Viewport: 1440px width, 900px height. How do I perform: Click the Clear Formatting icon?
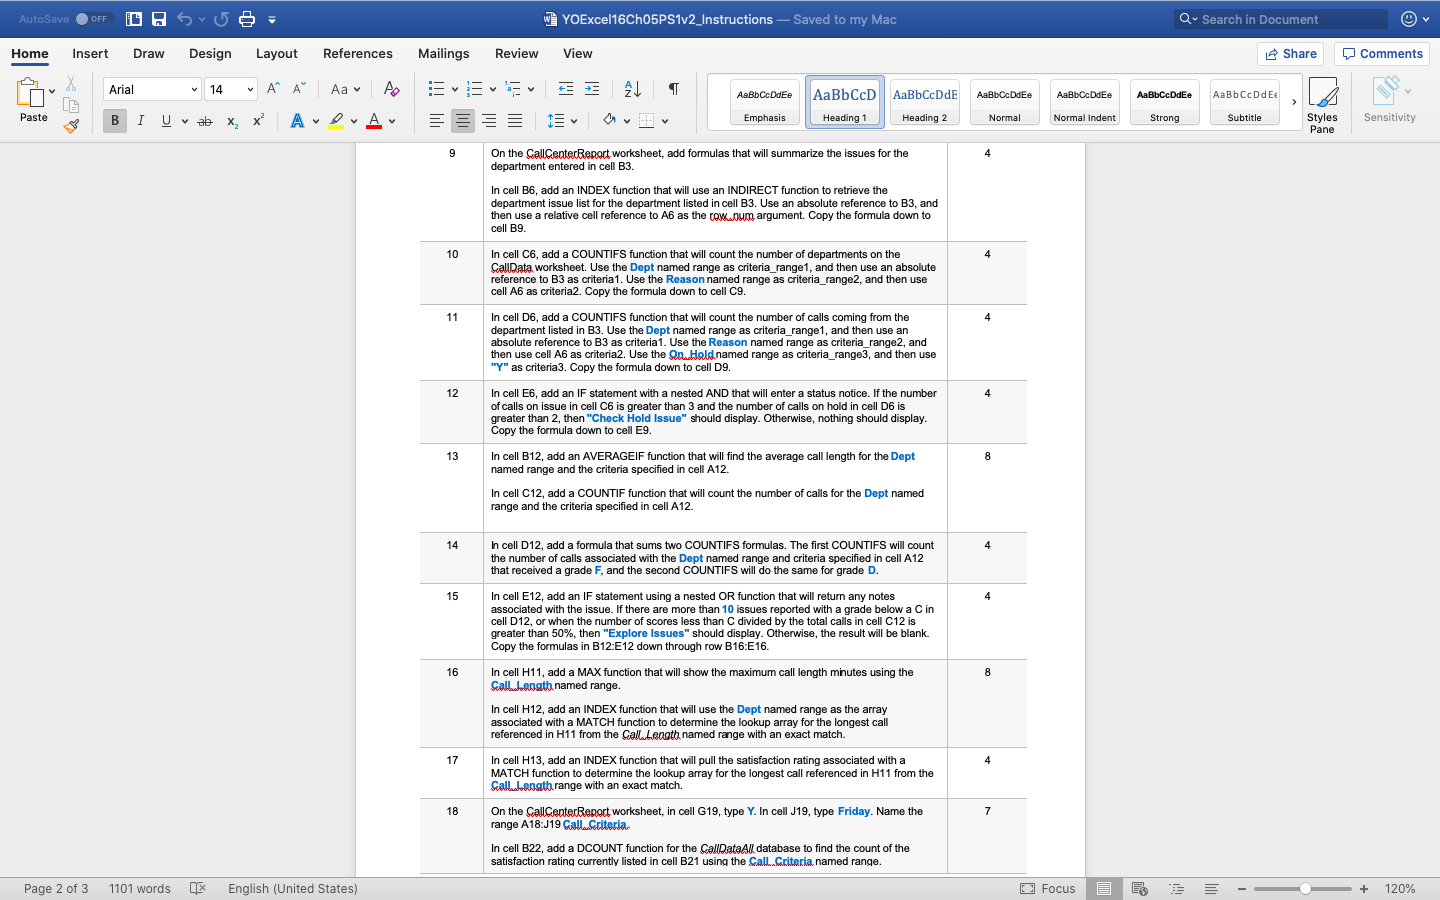coord(392,89)
